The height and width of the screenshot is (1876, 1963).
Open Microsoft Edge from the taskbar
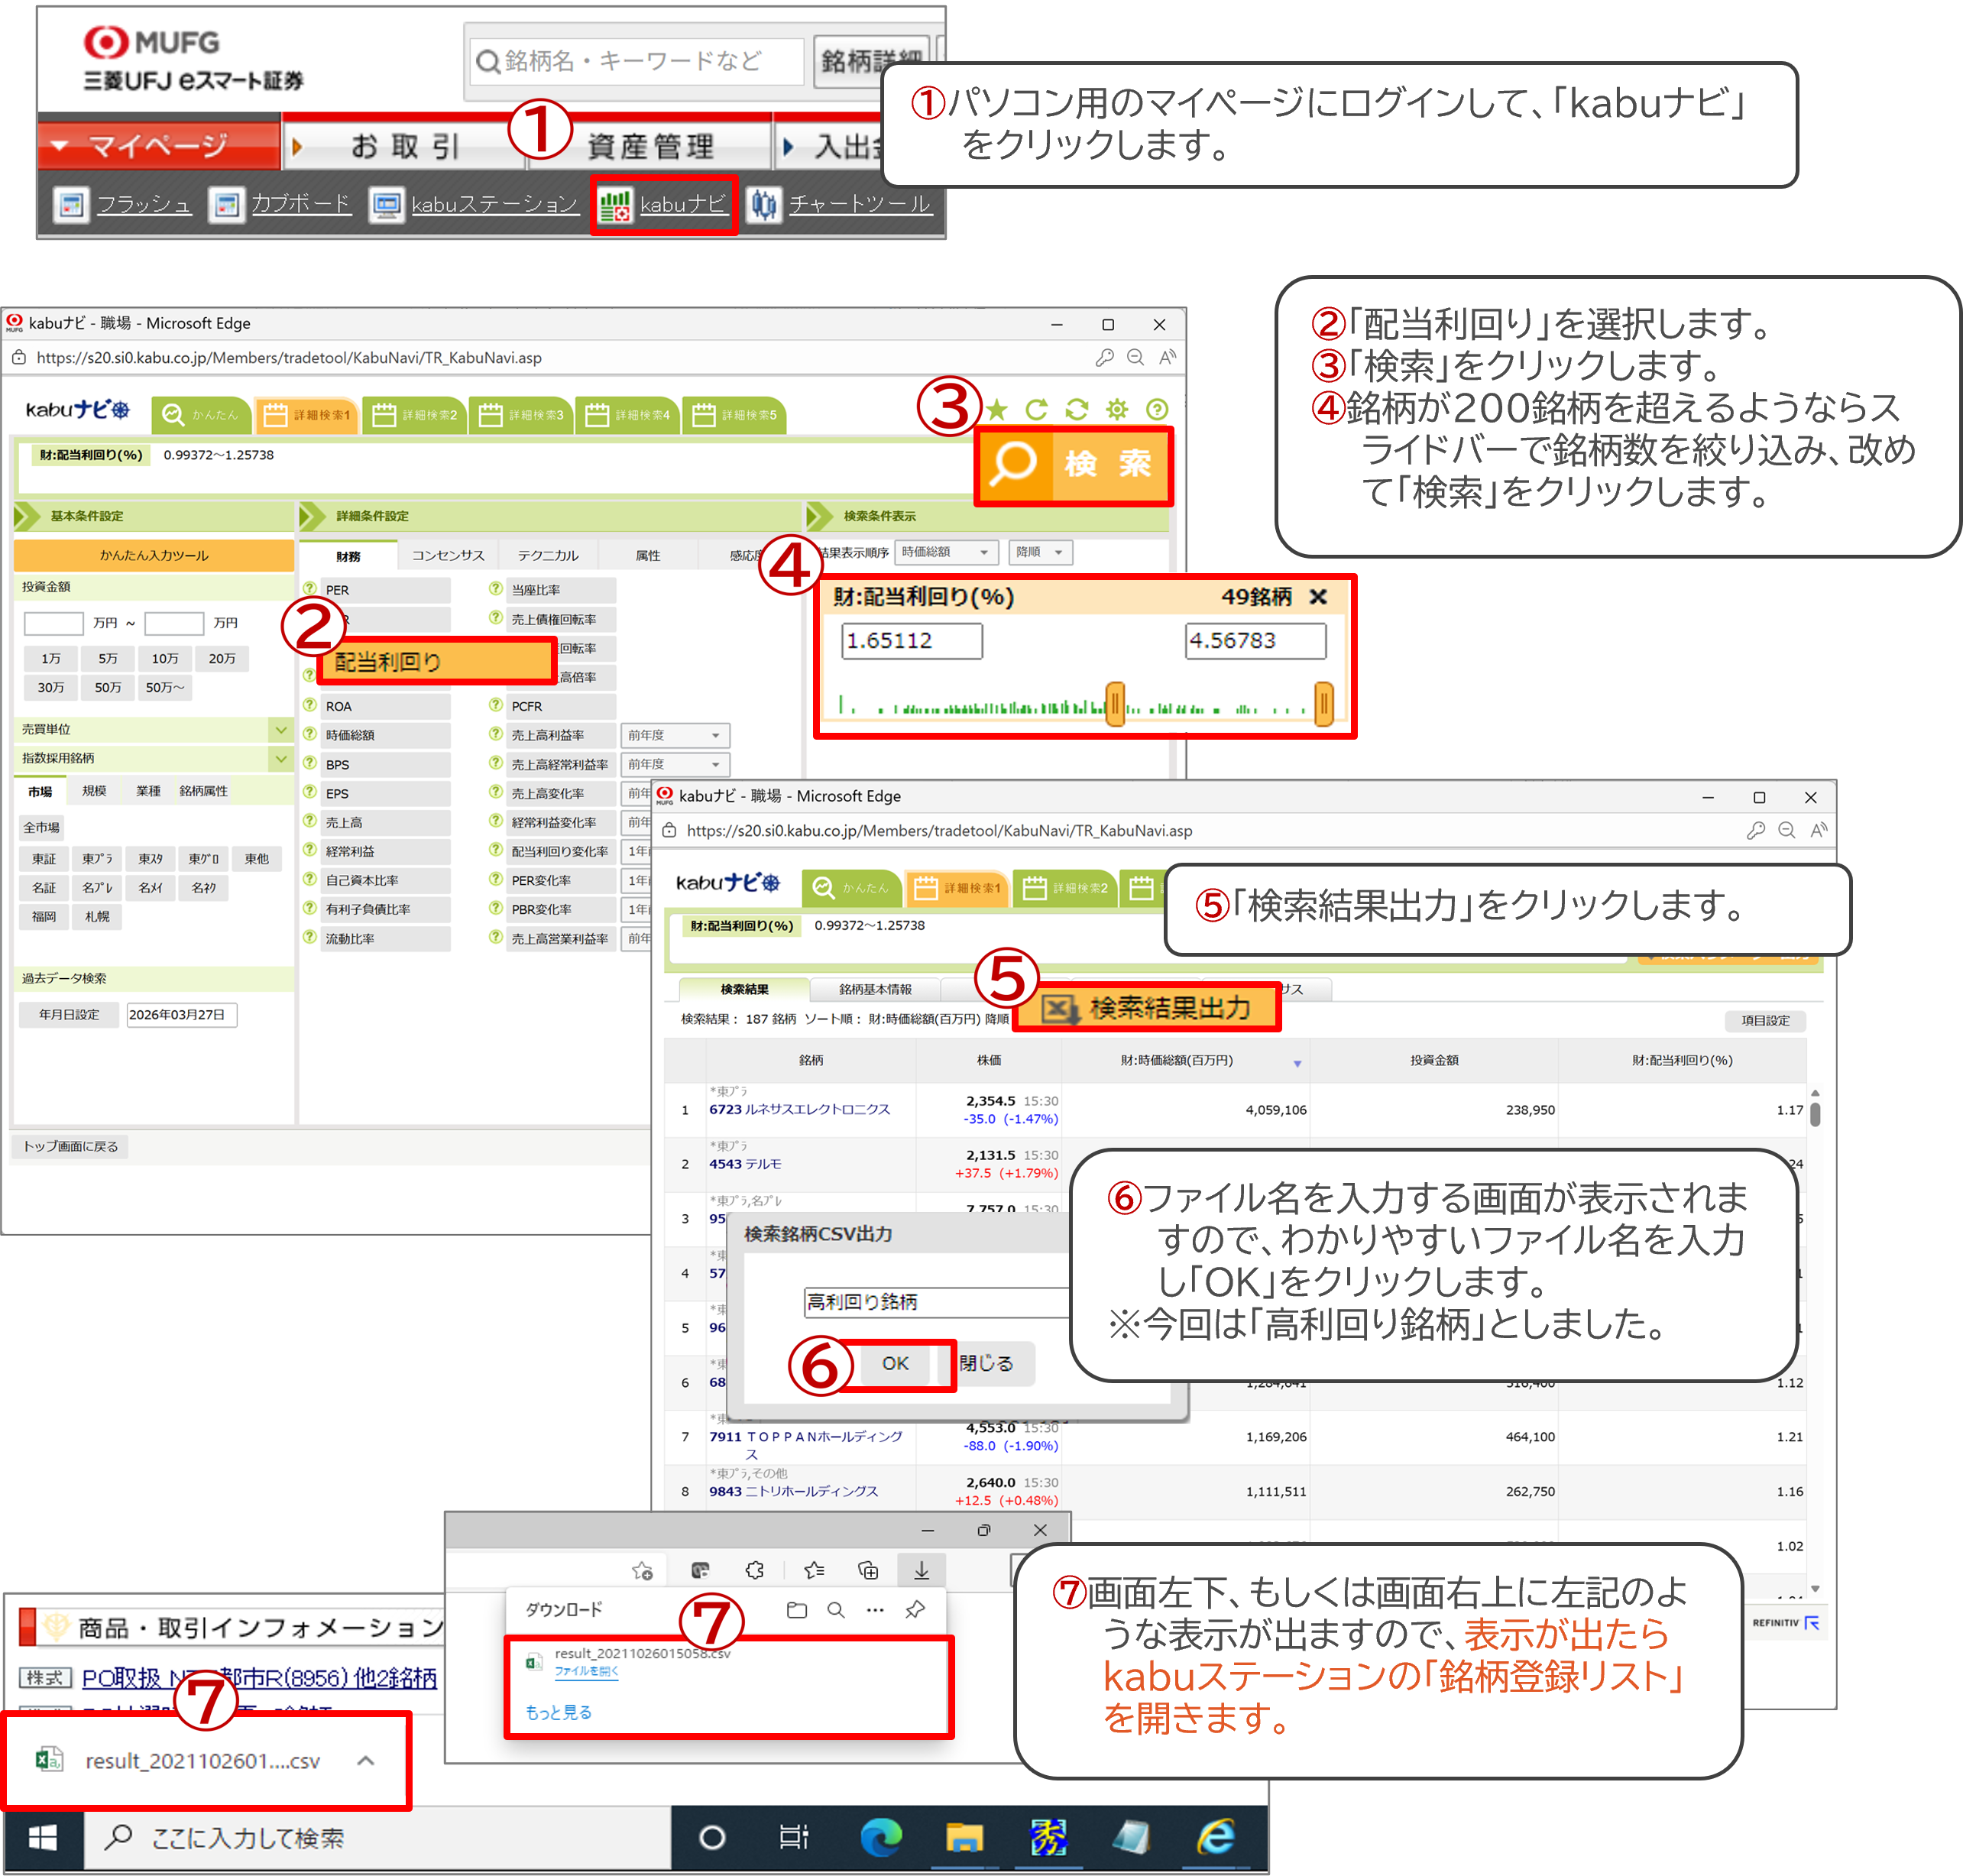click(x=880, y=1836)
